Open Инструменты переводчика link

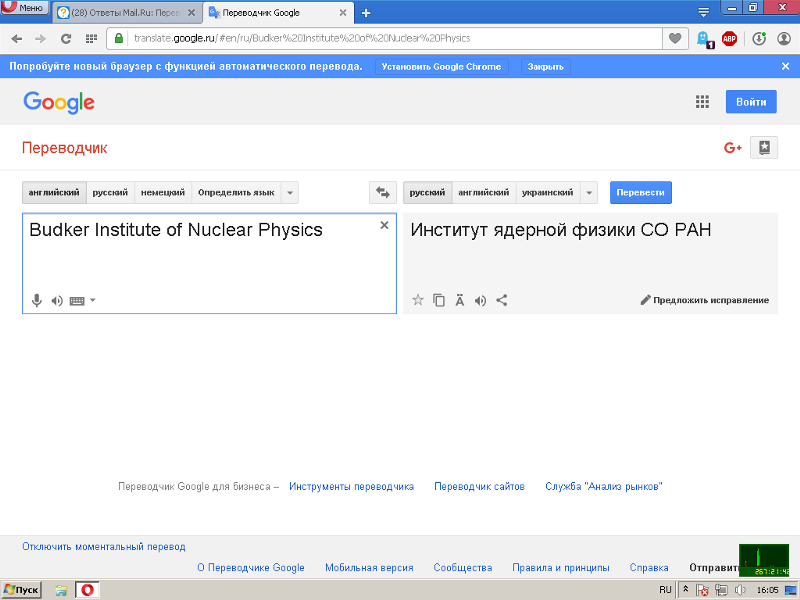[x=352, y=487]
